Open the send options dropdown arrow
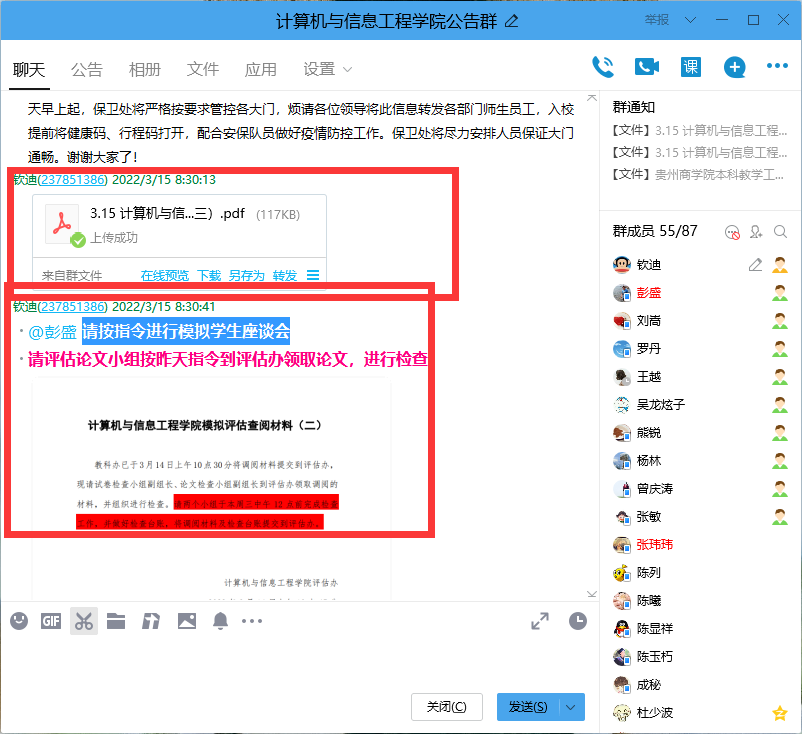Image resolution: width=802 pixels, height=734 pixels. 567,707
